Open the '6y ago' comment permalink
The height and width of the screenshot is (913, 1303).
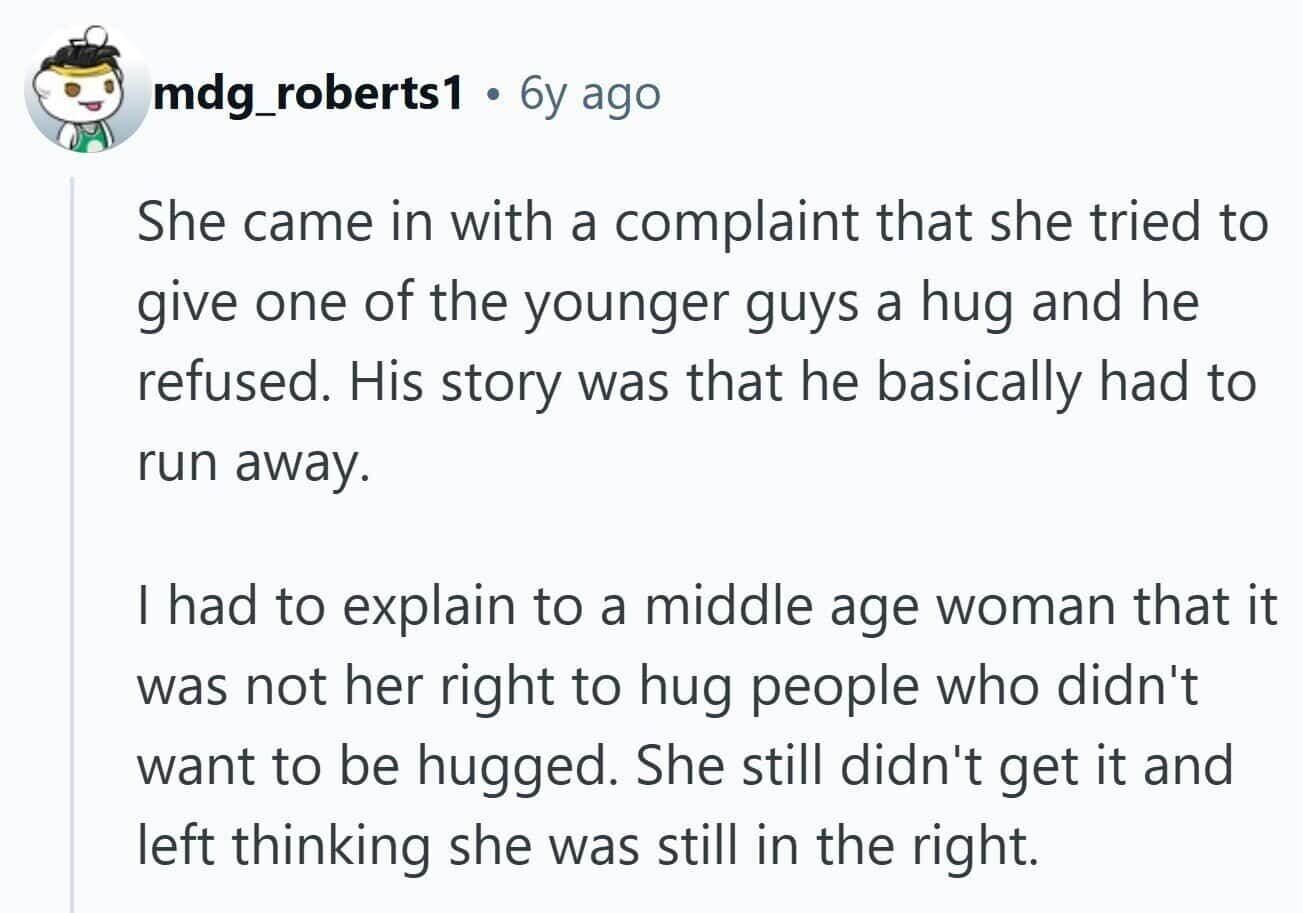tap(590, 94)
